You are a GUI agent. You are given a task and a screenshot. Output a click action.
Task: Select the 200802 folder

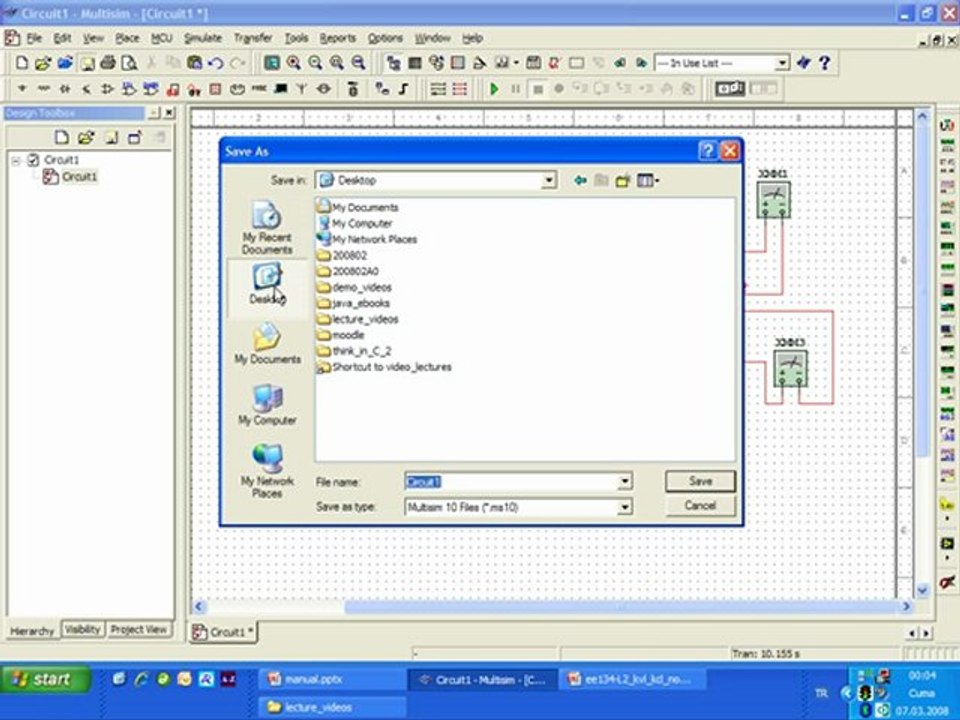tap(342, 255)
